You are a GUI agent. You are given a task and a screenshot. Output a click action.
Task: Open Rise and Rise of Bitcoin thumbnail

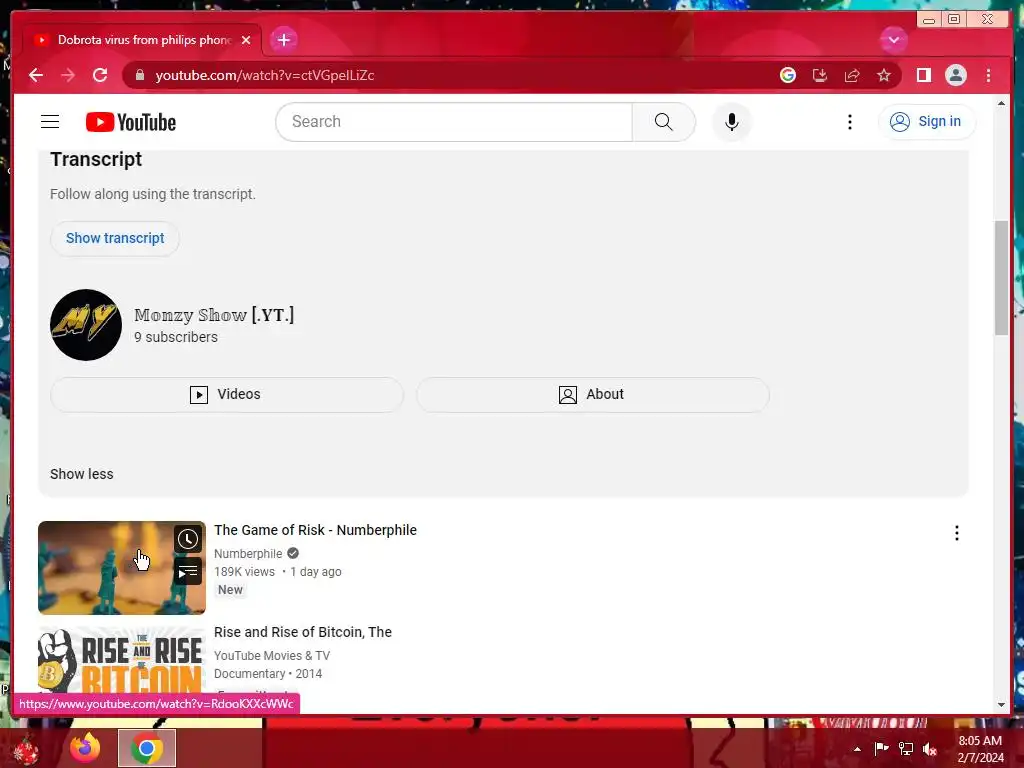coord(121,660)
